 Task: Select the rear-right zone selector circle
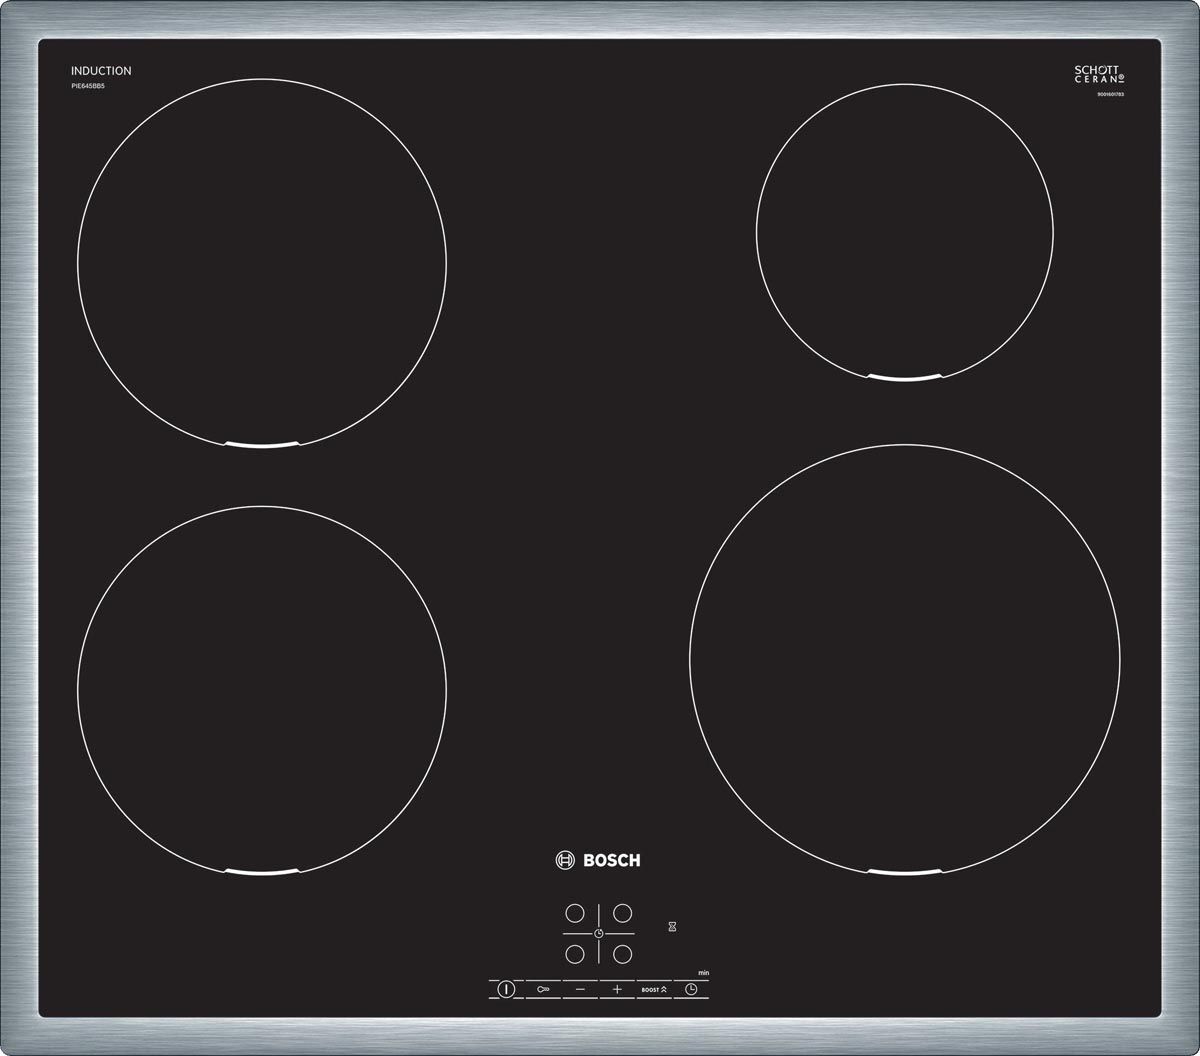point(622,913)
